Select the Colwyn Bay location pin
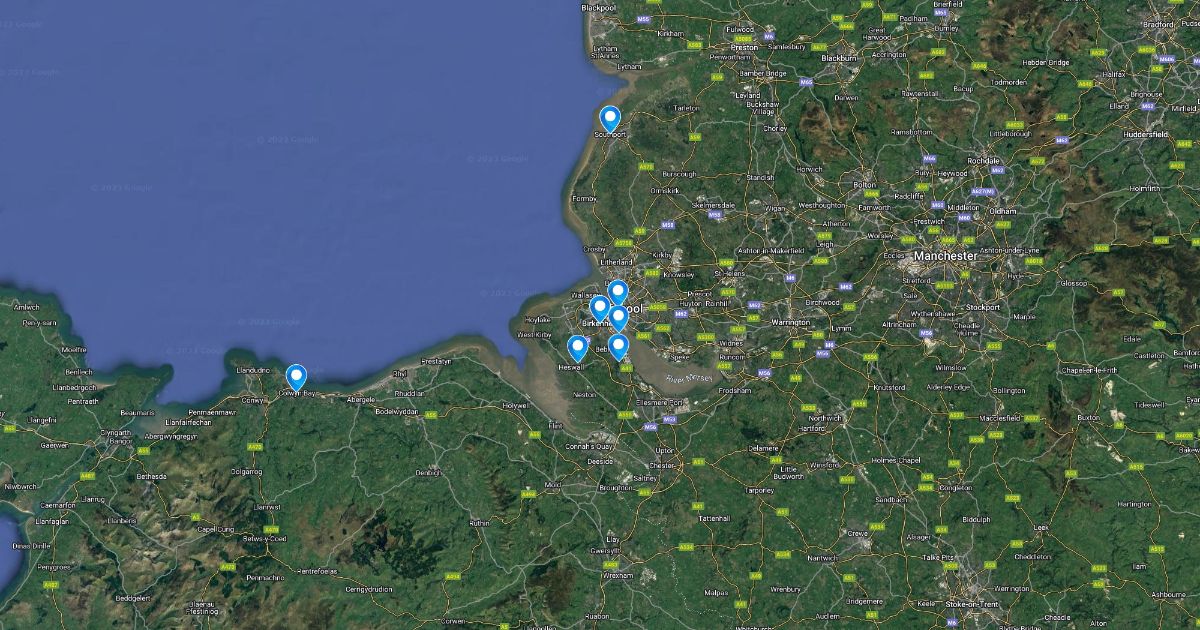The image size is (1200, 630). pos(296,378)
